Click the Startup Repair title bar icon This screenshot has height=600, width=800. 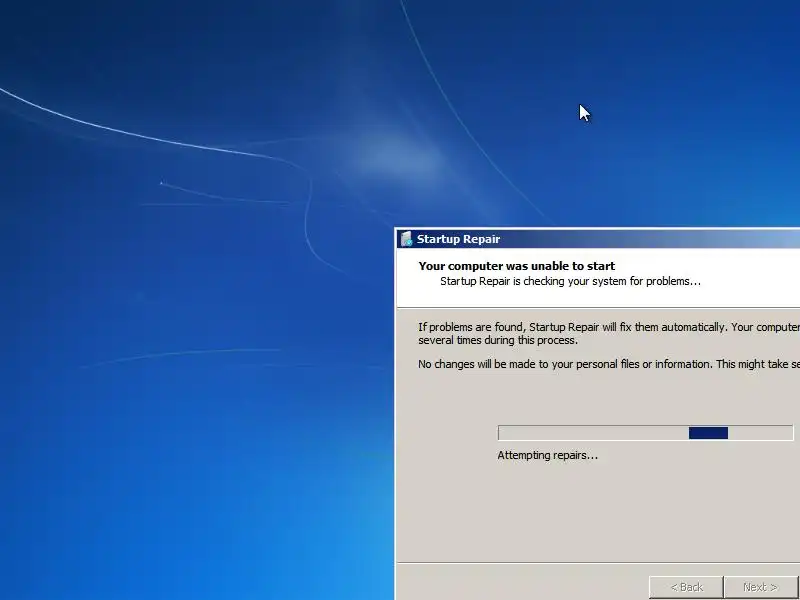click(406, 239)
